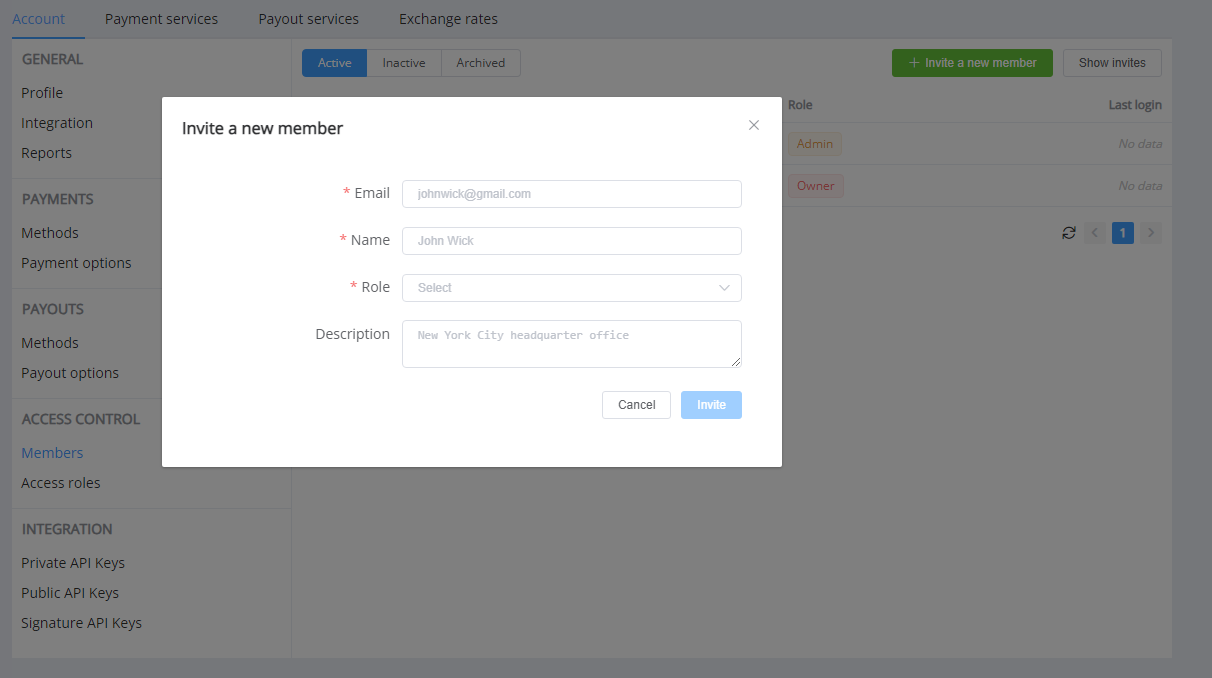
Task: Click the green Invite a new member button
Action: point(972,63)
